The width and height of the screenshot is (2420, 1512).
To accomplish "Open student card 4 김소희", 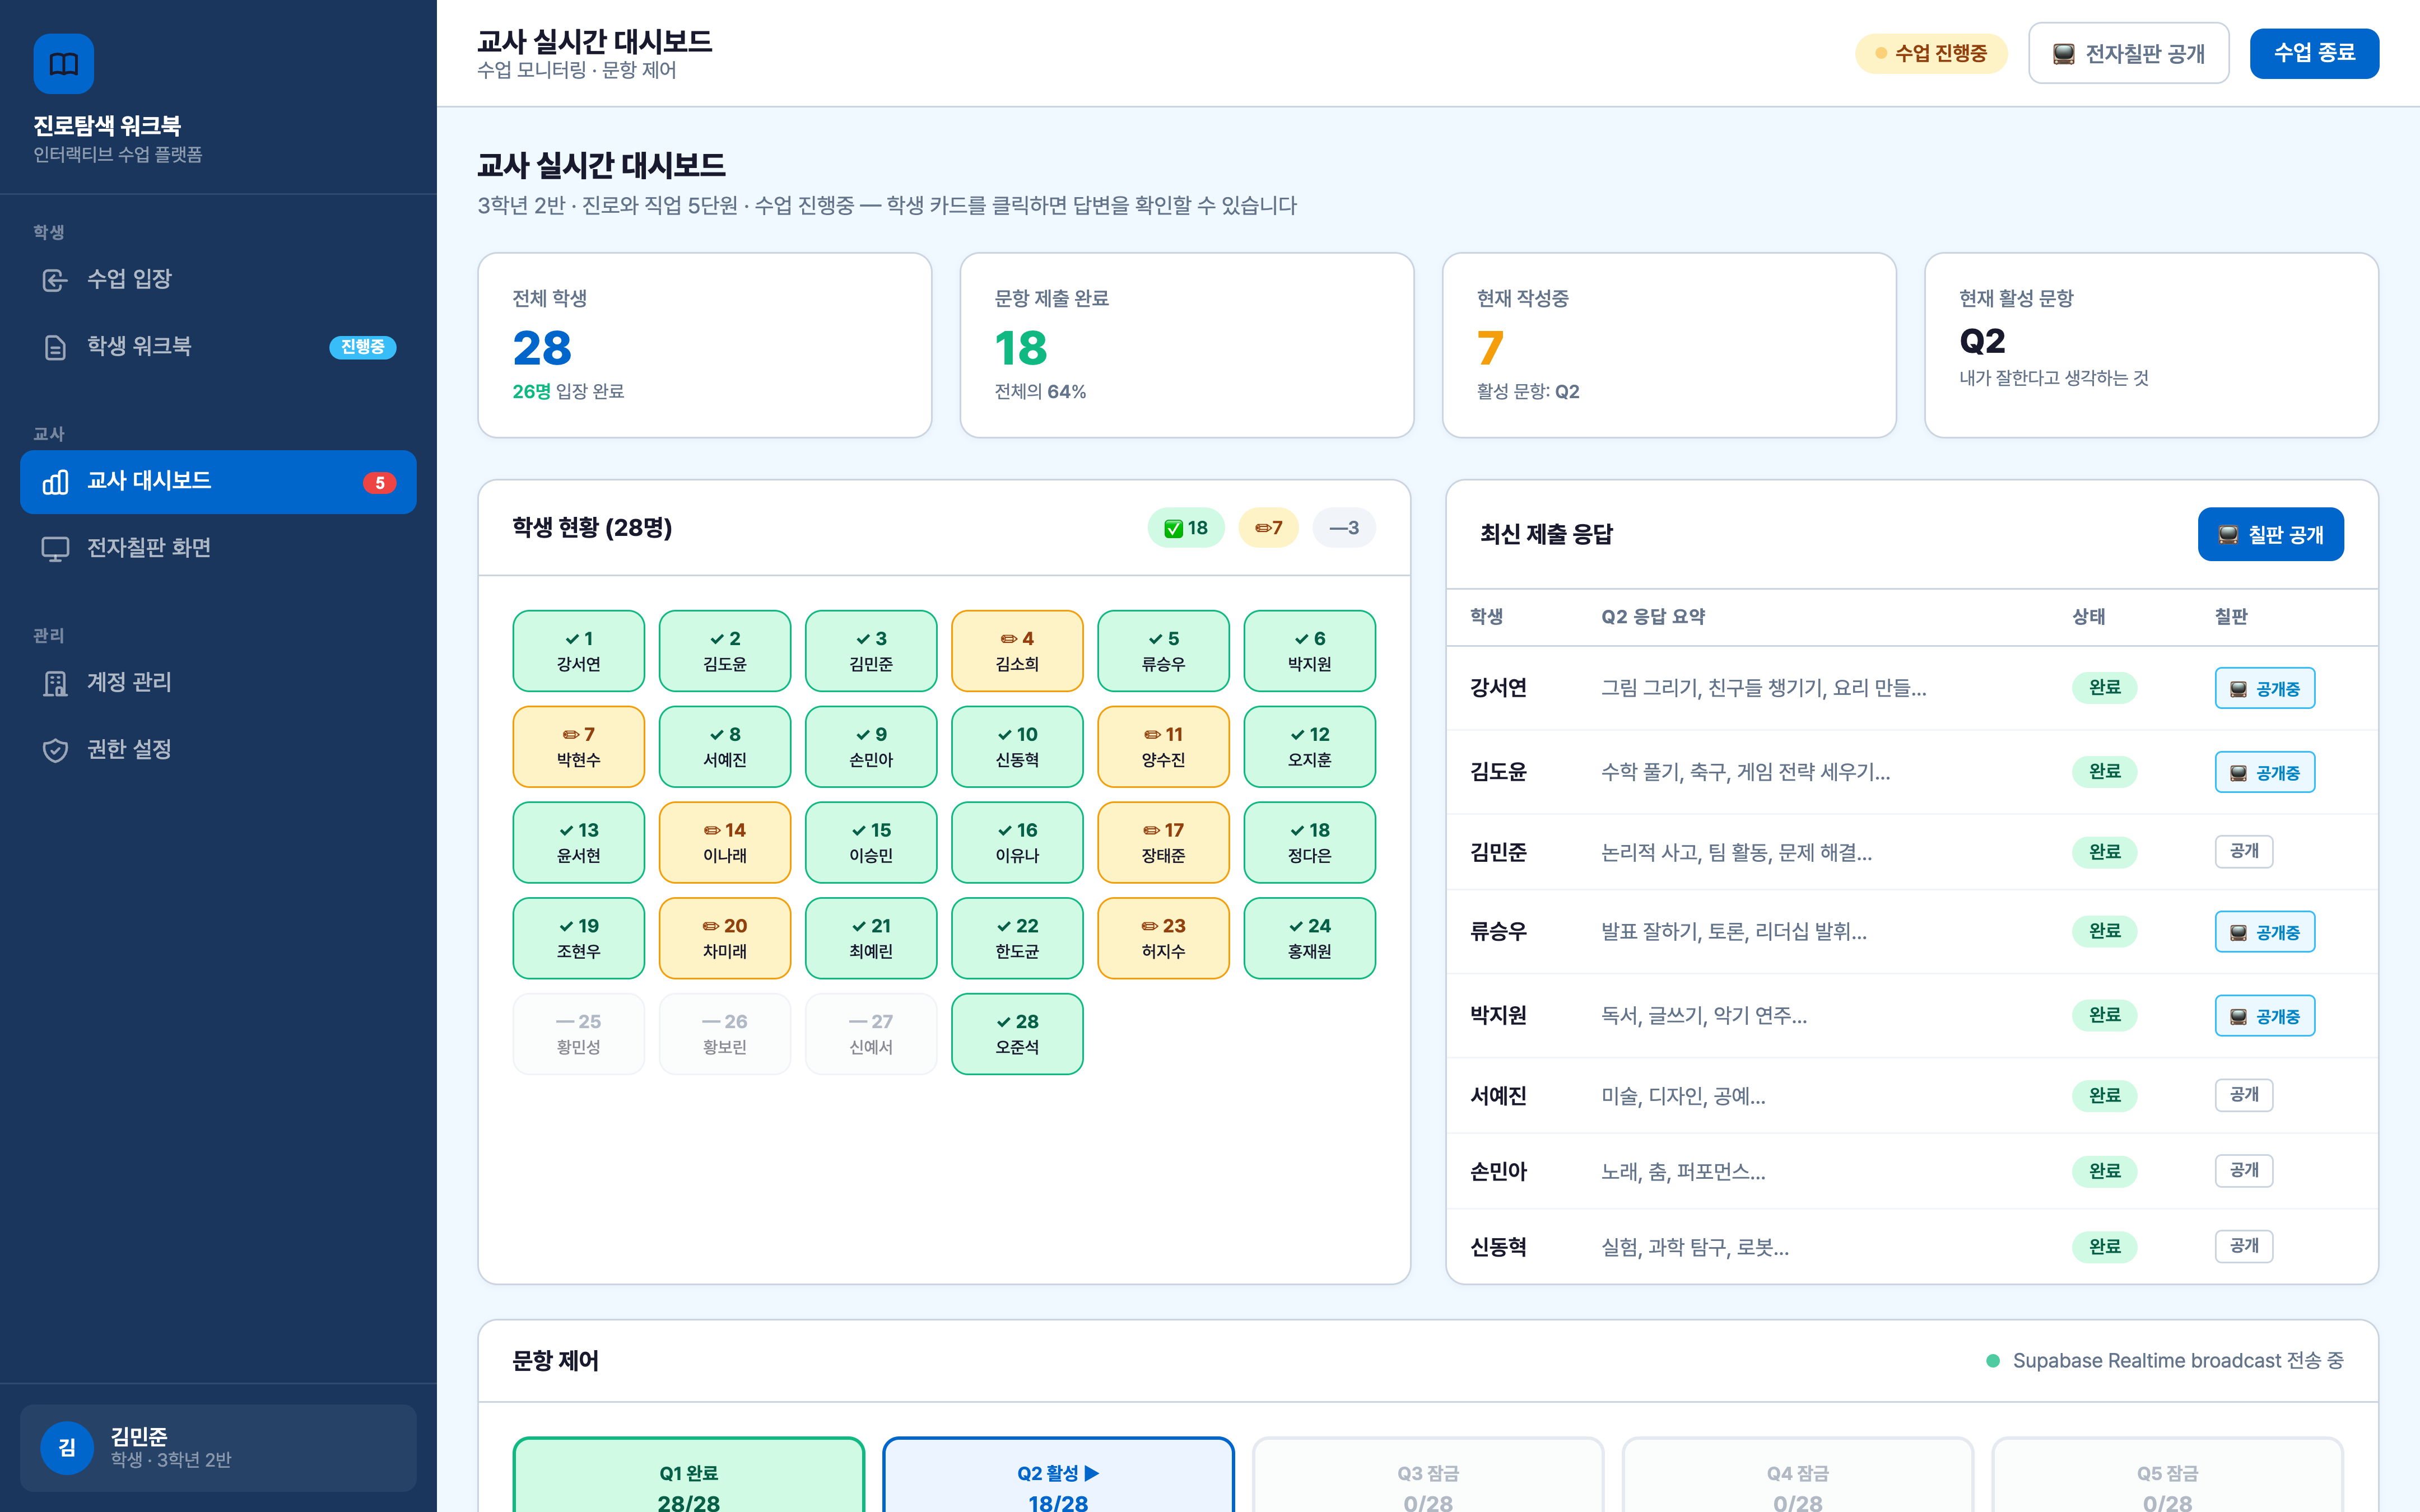I will (x=1017, y=651).
